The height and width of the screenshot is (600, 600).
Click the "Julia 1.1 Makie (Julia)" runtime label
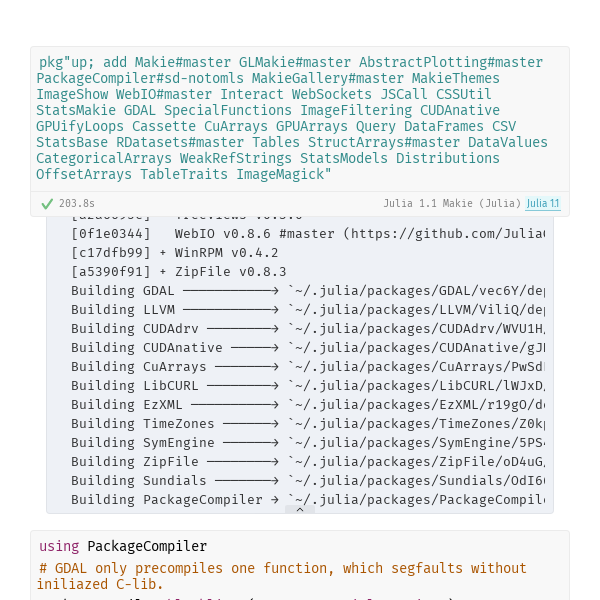(452, 203)
